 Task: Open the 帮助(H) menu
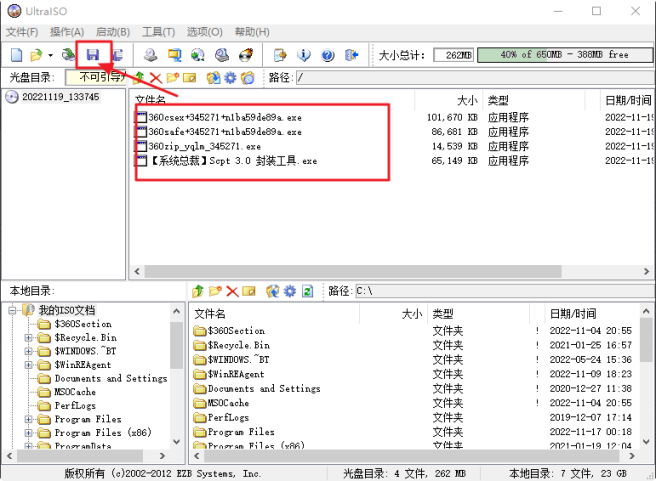point(252,32)
